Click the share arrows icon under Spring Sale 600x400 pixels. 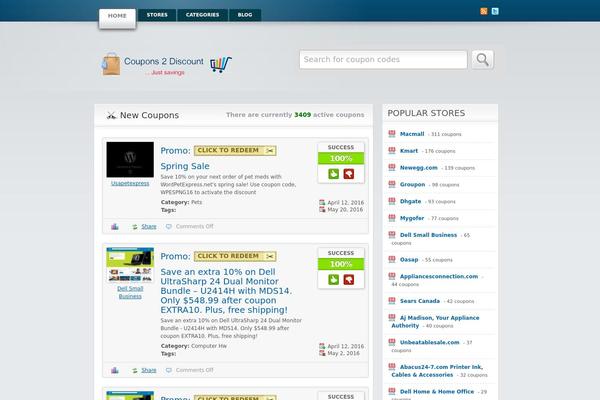(135, 227)
